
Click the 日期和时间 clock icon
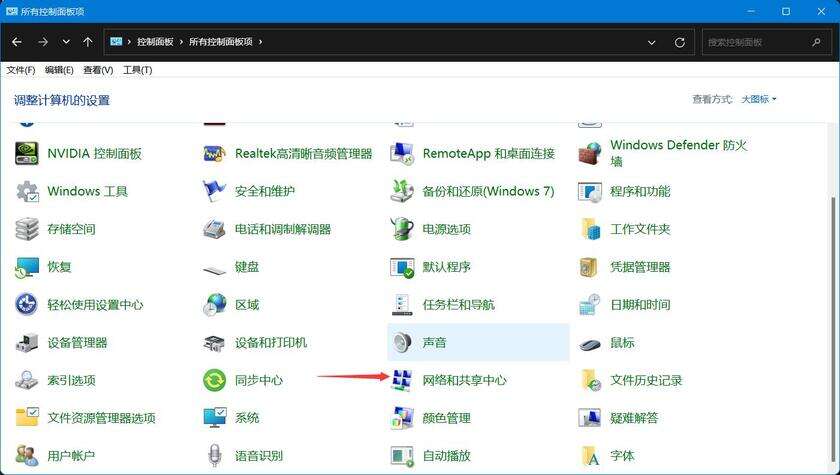[590, 305]
